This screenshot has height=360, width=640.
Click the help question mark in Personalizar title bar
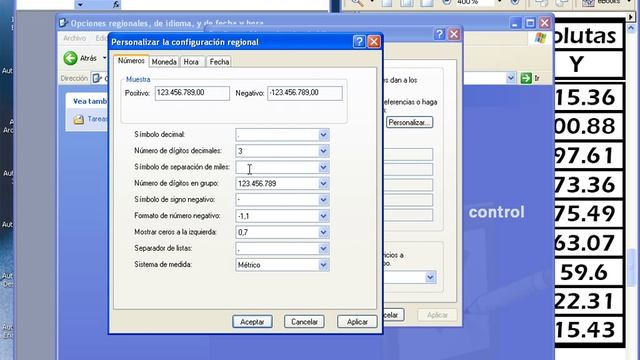tap(359, 42)
